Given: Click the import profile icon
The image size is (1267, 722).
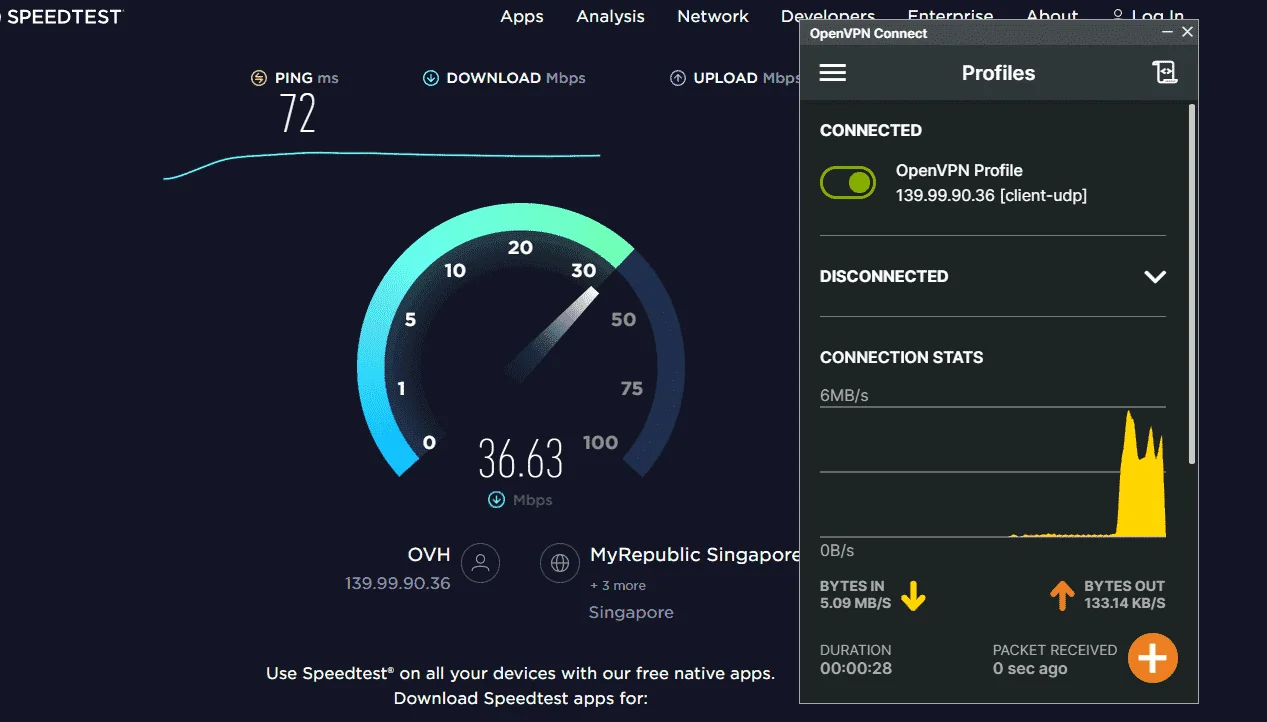Looking at the screenshot, I should (1165, 72).
